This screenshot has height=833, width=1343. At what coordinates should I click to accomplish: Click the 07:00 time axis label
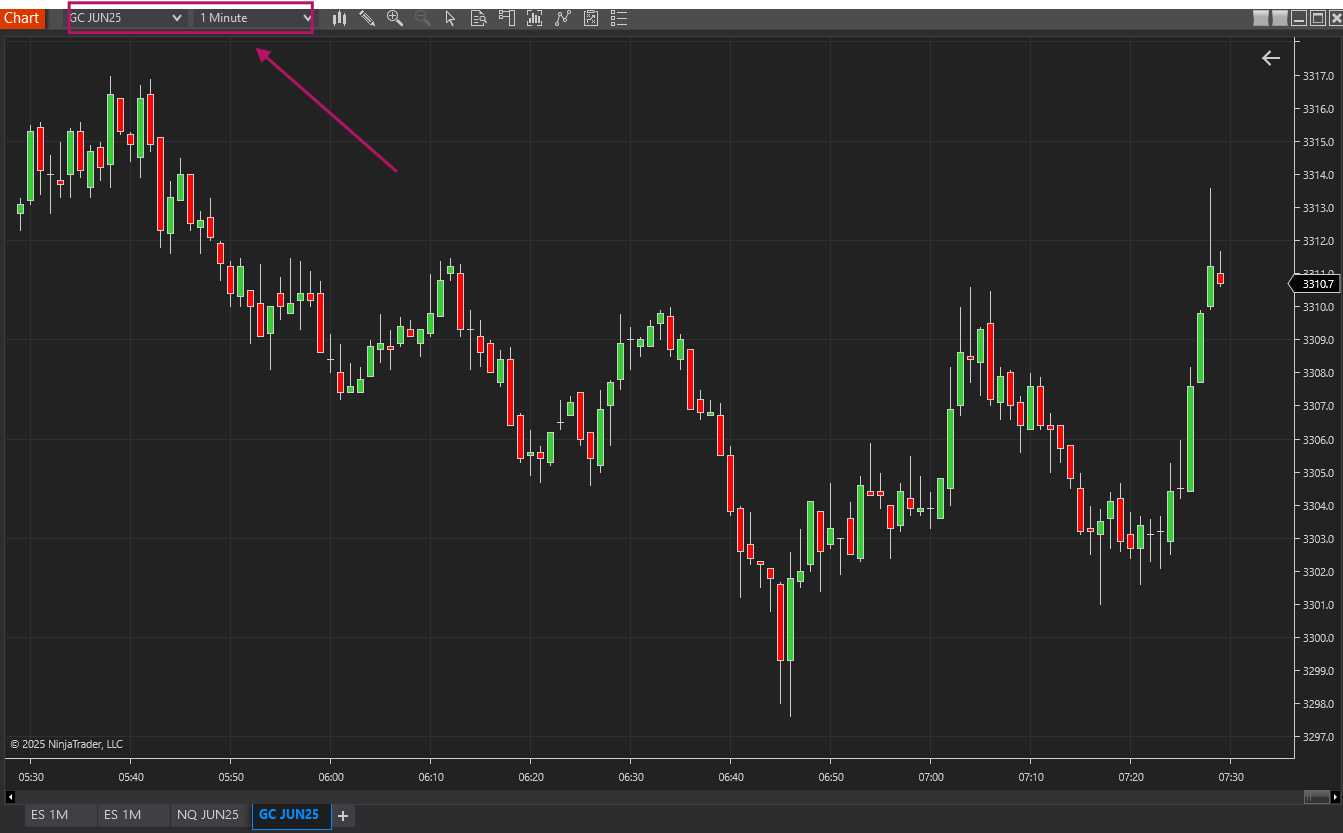point(931,777)
